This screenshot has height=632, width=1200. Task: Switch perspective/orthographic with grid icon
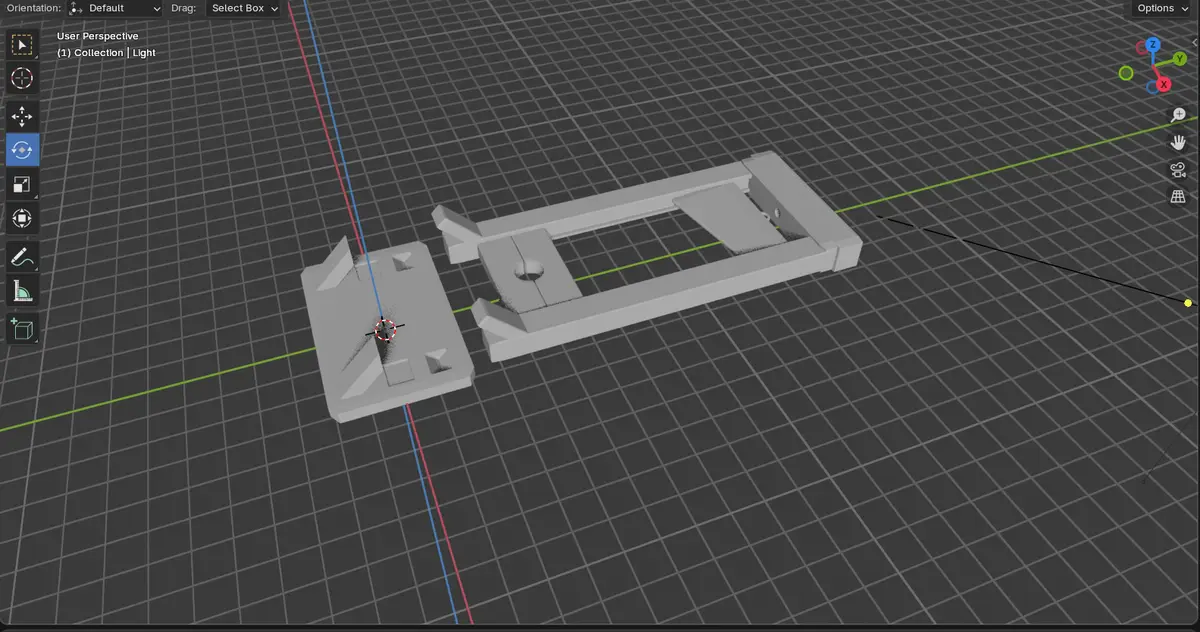point(1178,196)
